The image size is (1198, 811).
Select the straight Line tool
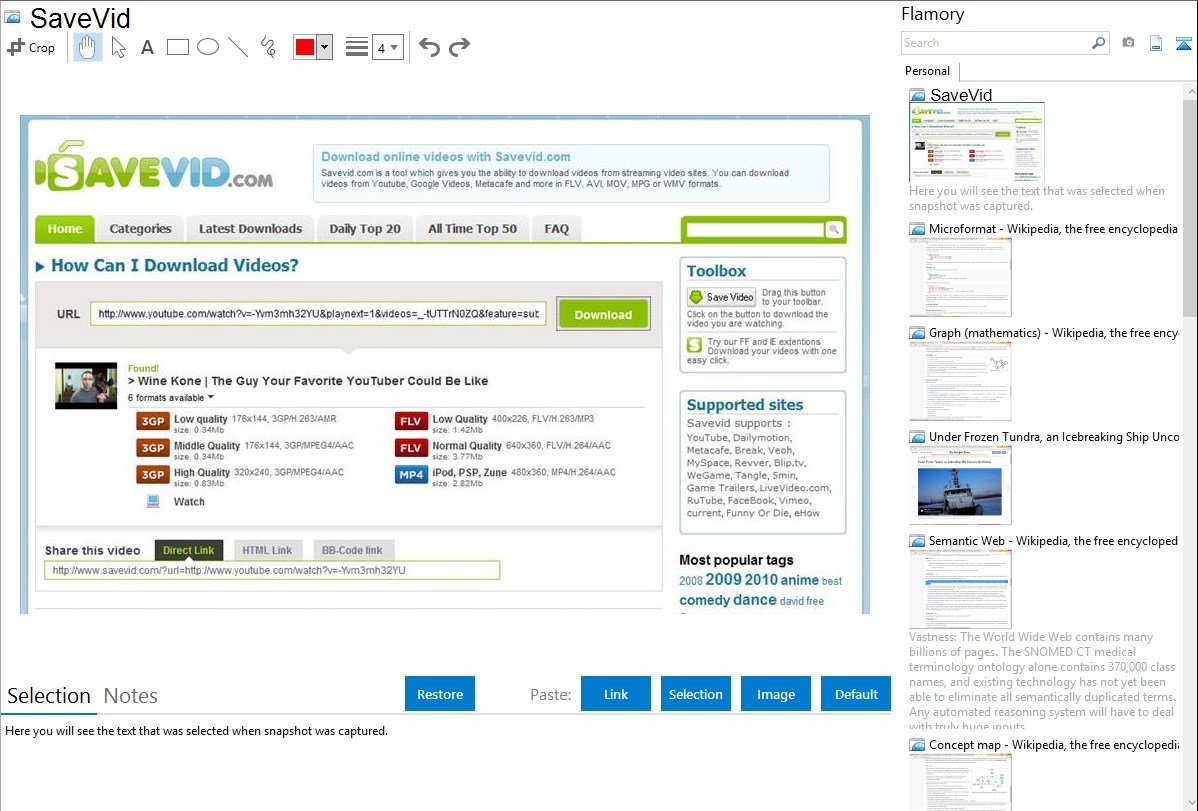(x=238, y=47)
